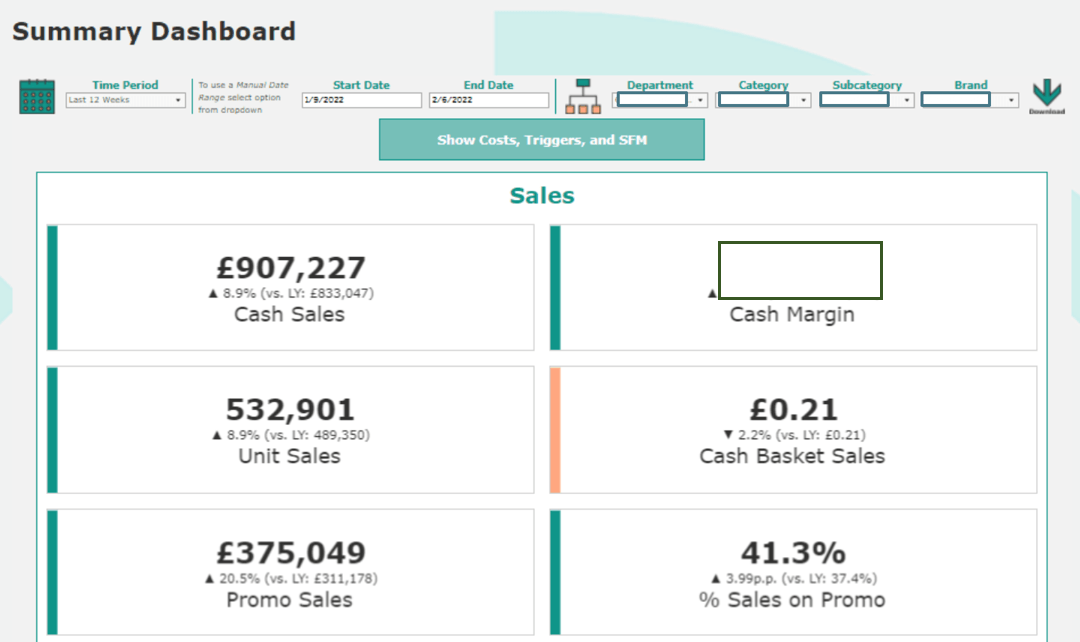Image resolution: width=1080 pixels, height=642 pixels.
Task: Select the Cash Sales £907,227 value
Action: pos(291,268)
